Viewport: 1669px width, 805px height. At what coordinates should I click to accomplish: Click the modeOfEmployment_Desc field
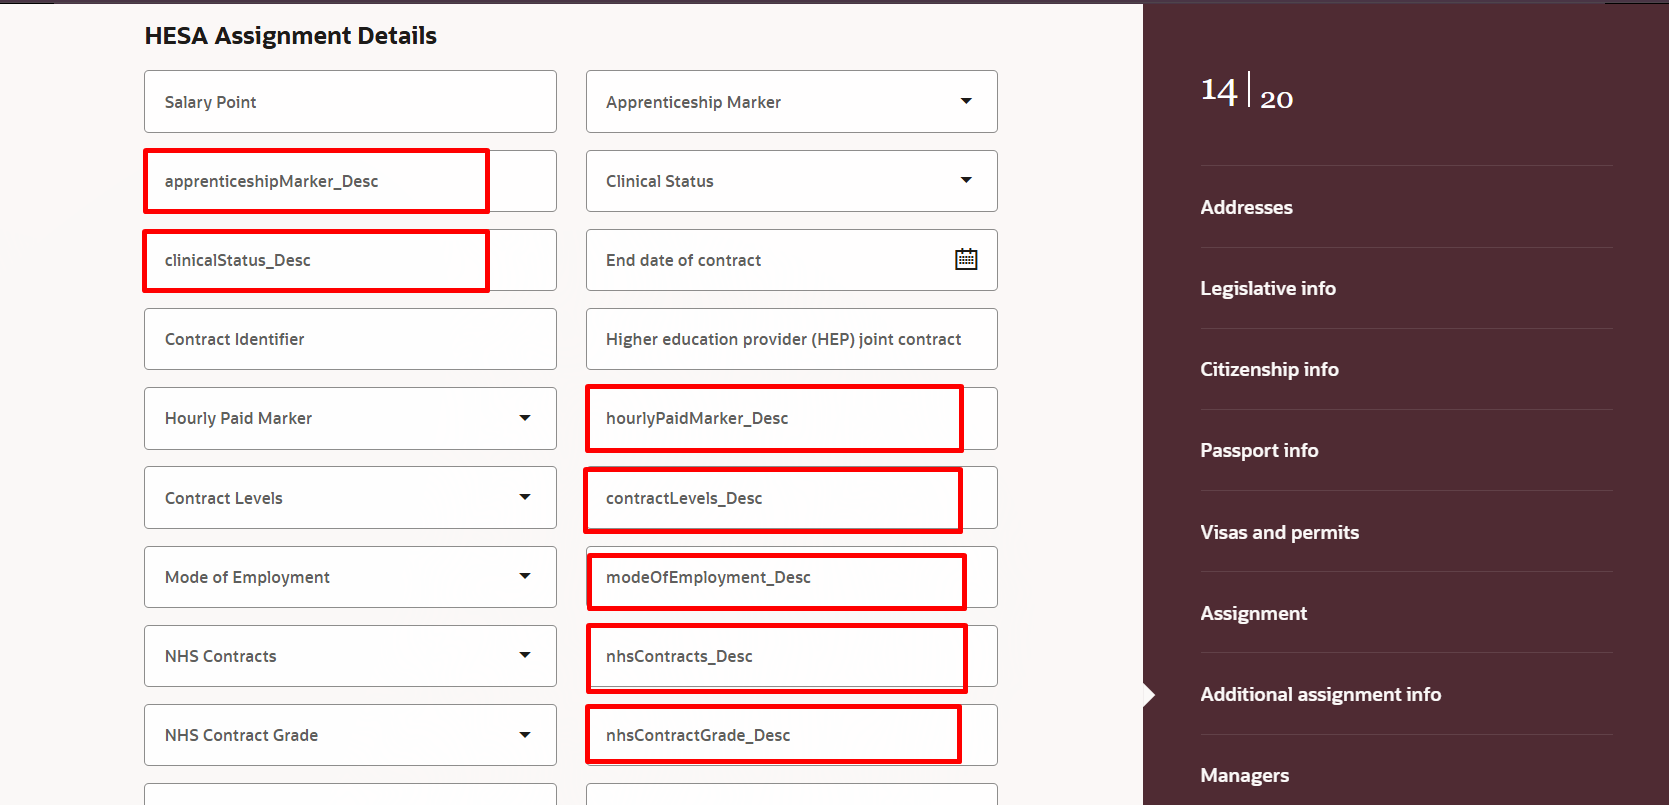click(x=792, y=577)
